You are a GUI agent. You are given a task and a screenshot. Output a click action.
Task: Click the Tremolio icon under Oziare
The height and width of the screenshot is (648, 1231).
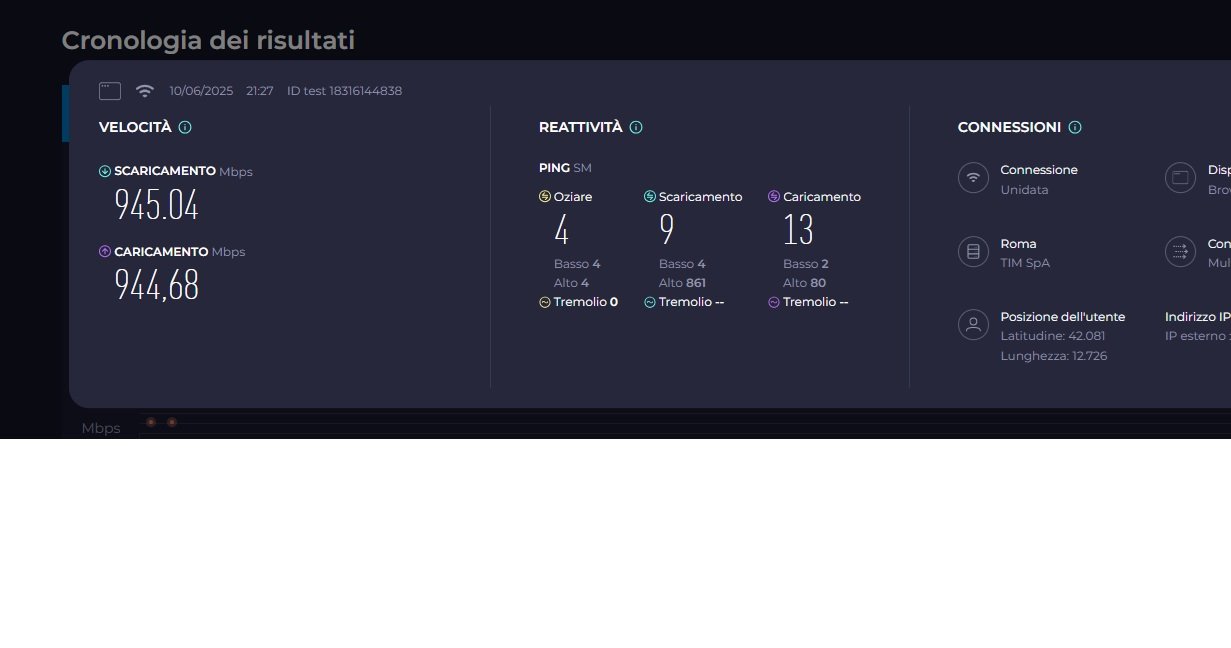point(545,302)
